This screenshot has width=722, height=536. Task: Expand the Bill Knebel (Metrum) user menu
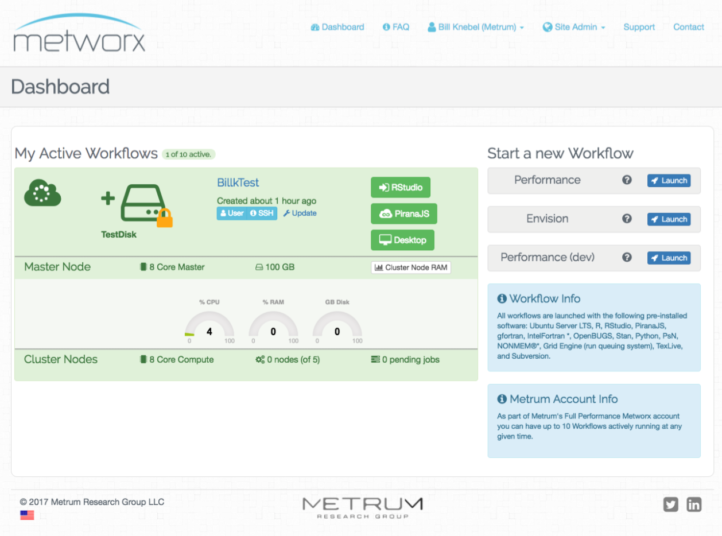point(476,27)
